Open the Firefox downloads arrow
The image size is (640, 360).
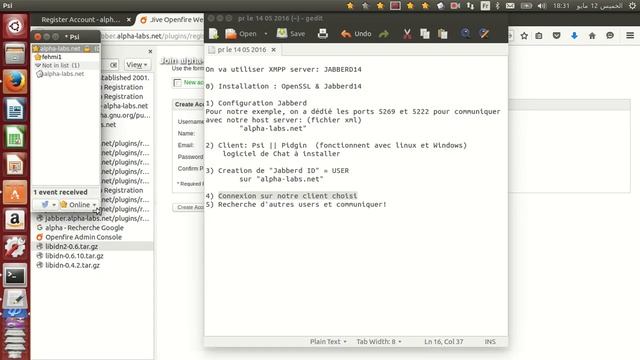click(x=574, y=36)
